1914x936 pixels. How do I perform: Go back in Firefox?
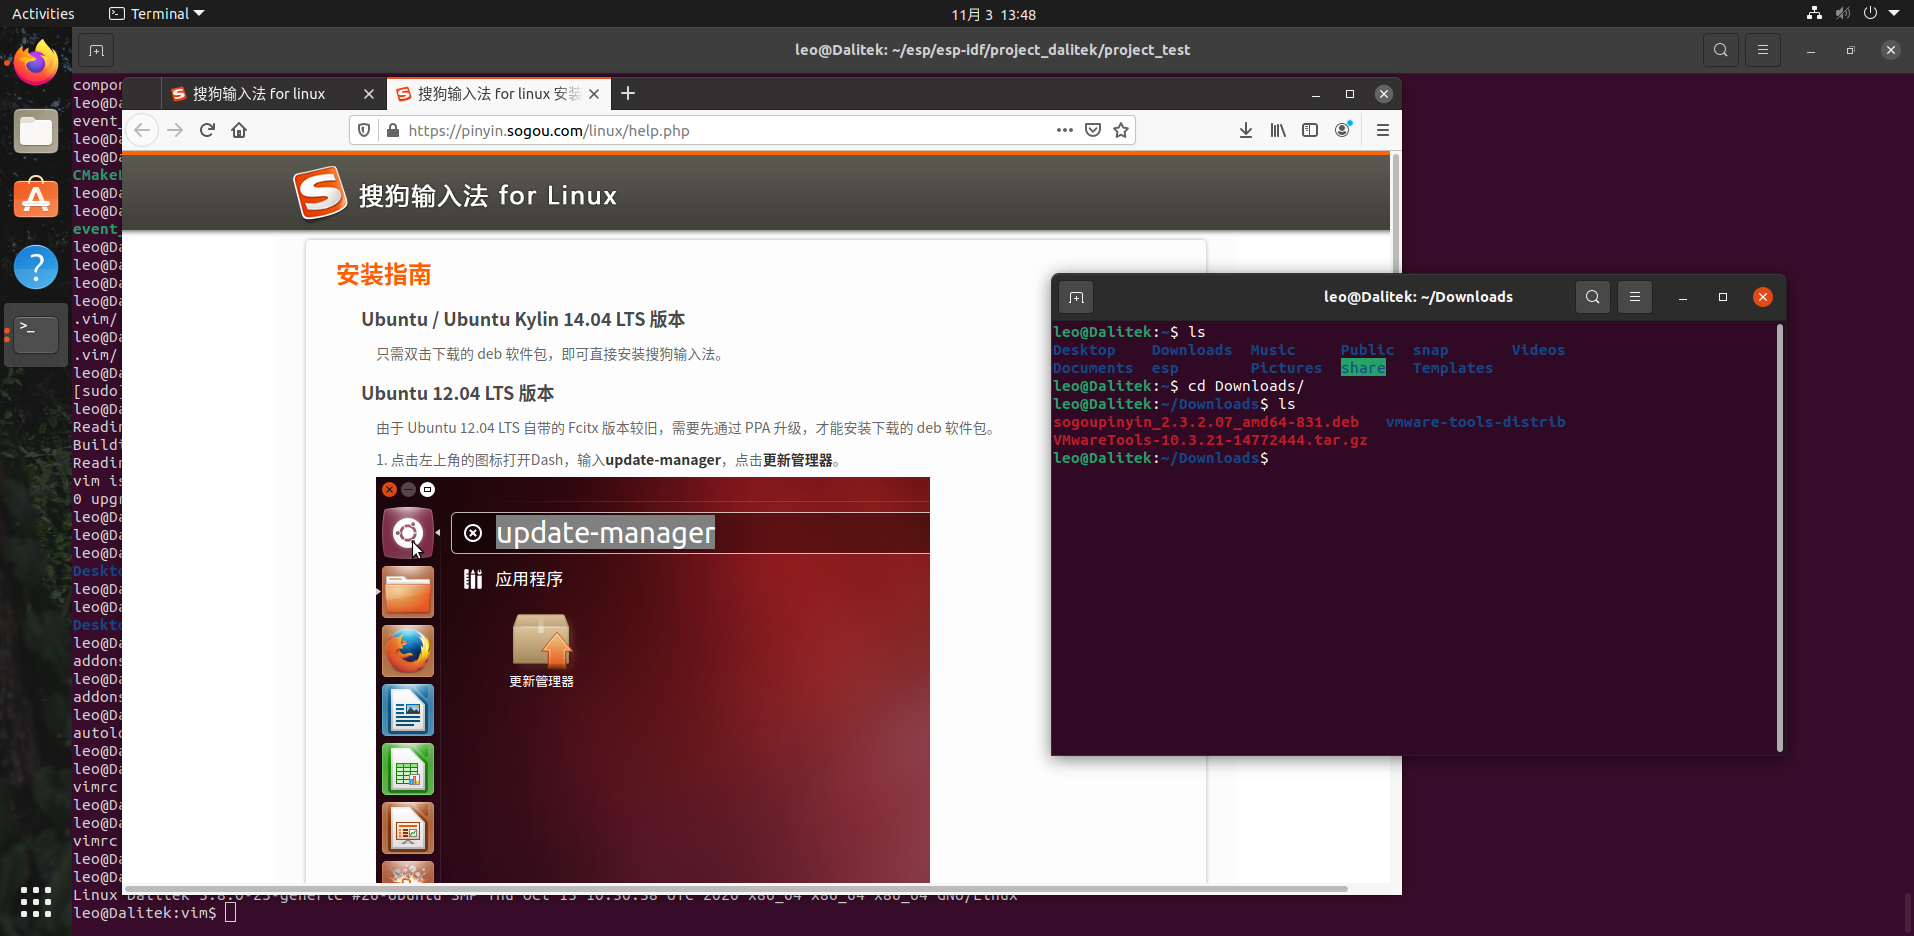click(142, 130)
